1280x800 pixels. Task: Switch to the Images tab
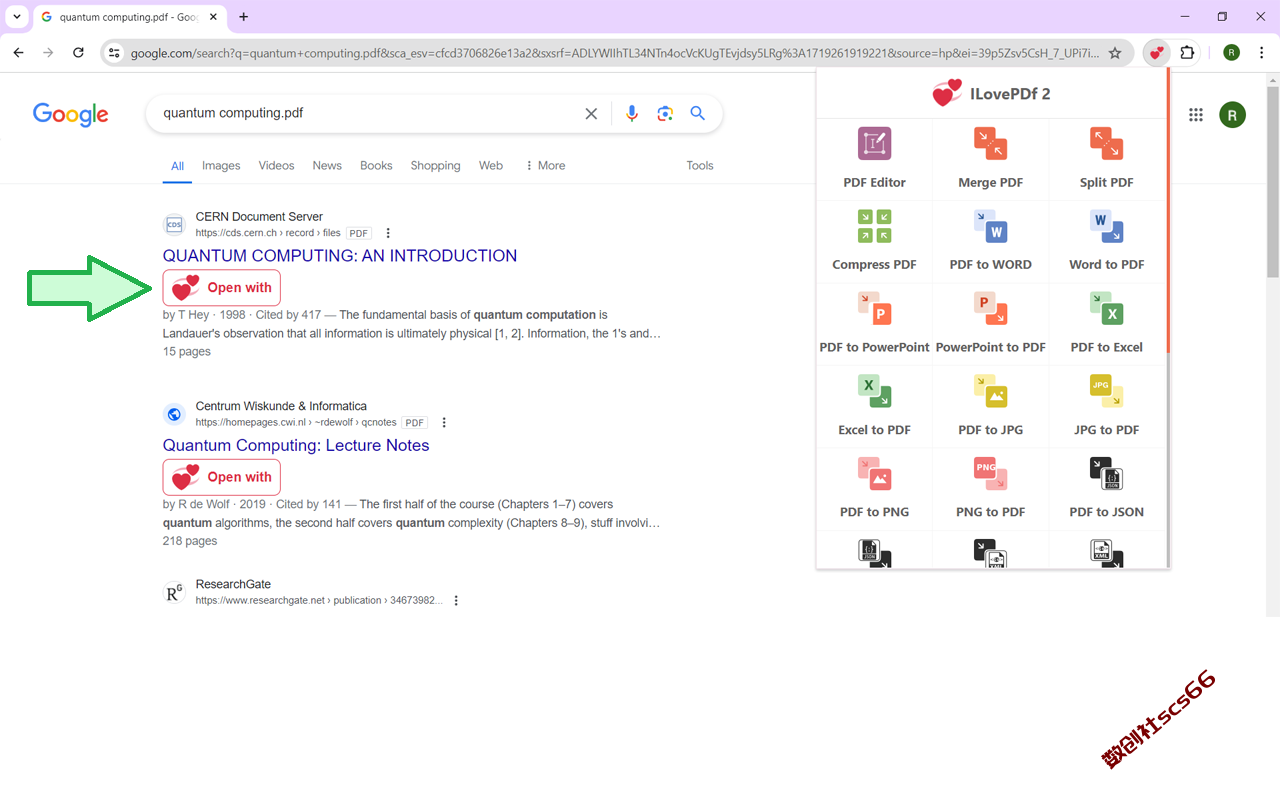221,166
